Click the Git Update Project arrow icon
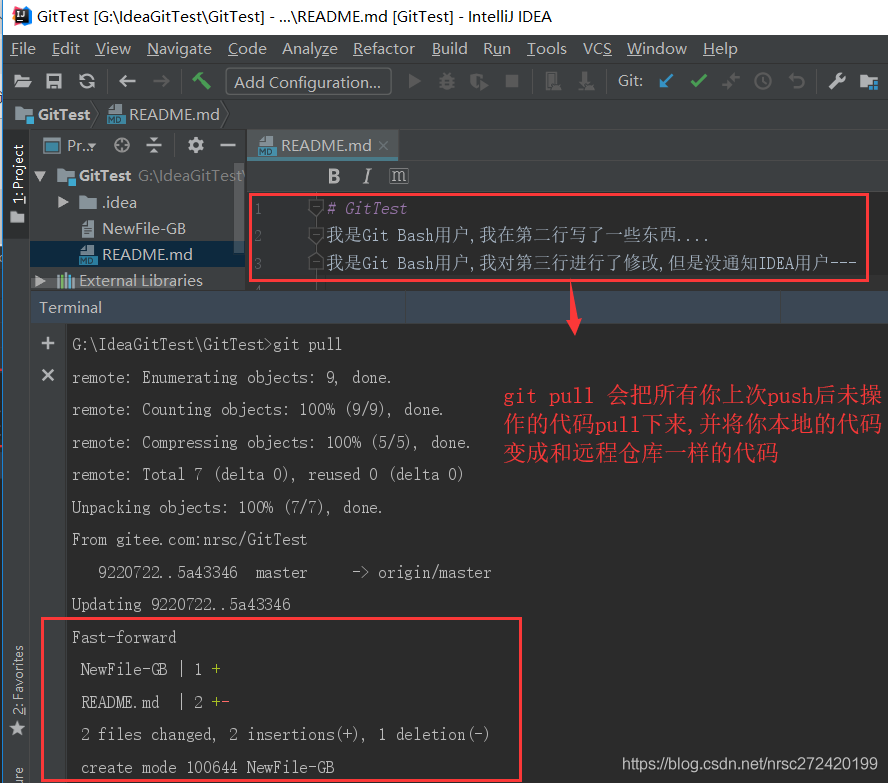Screen dimensions: 888x783 (x=666, y=82)
